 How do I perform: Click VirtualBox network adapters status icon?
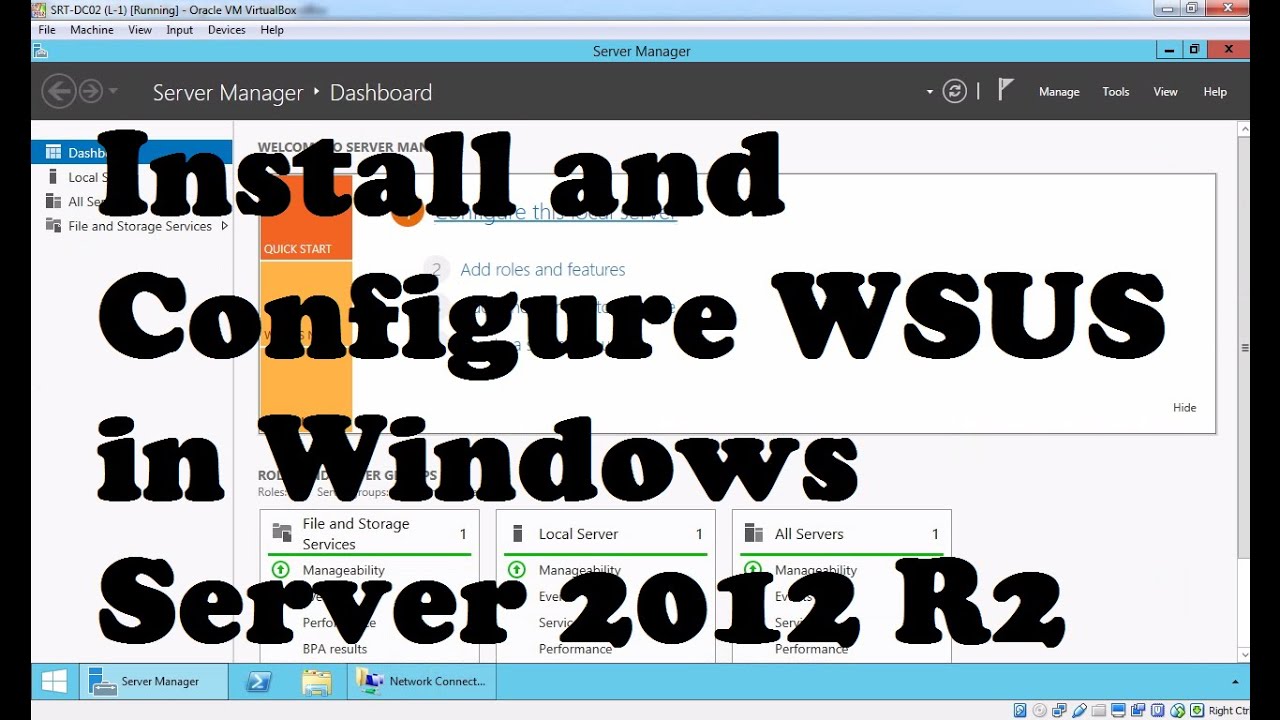pyautogui.click(x=1059, y=710)
